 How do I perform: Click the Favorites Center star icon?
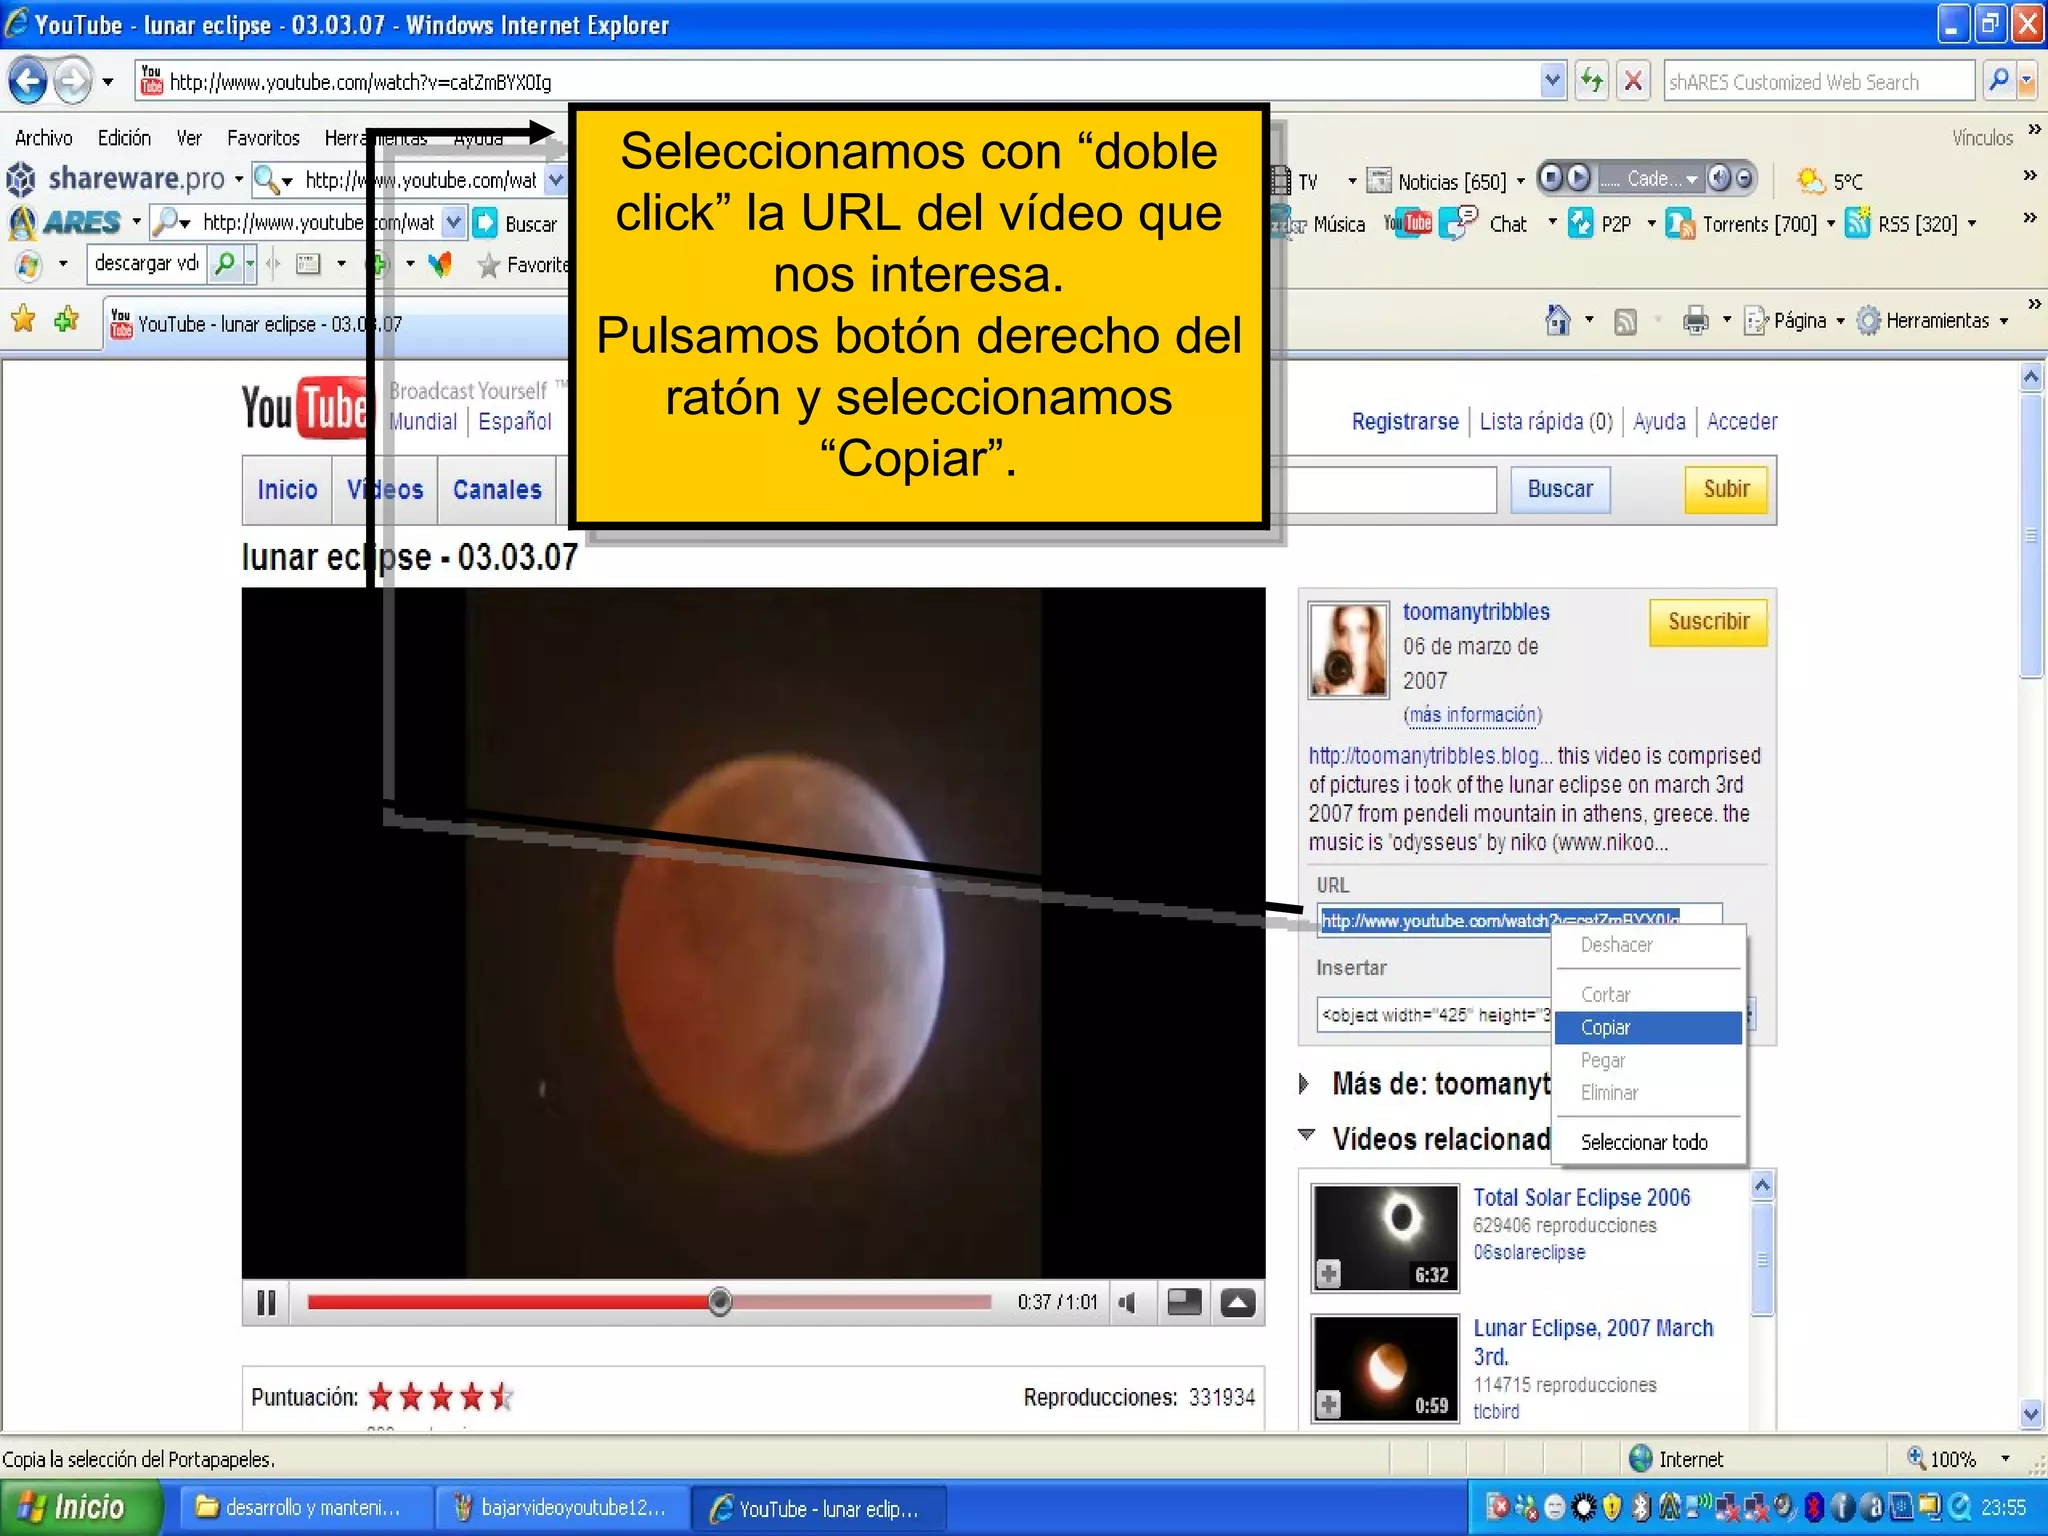(23, 321)
